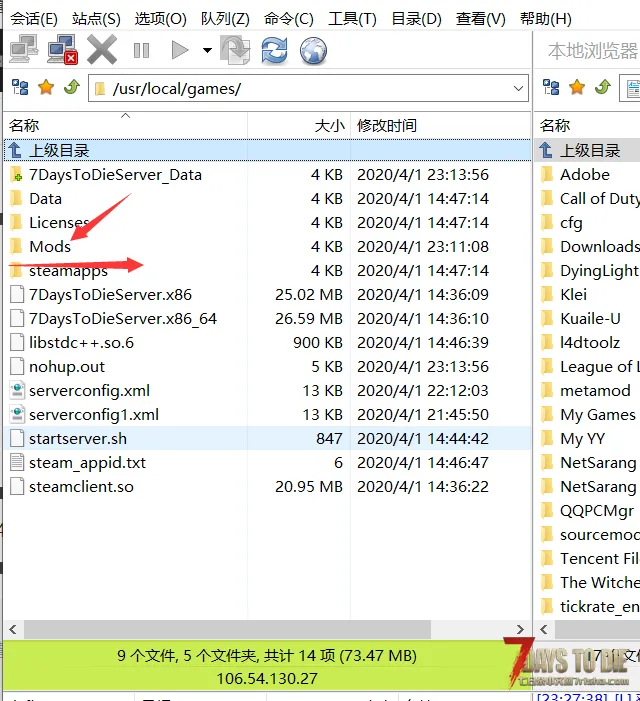Select local Adobe folder
640x701 pixels.
587,174
